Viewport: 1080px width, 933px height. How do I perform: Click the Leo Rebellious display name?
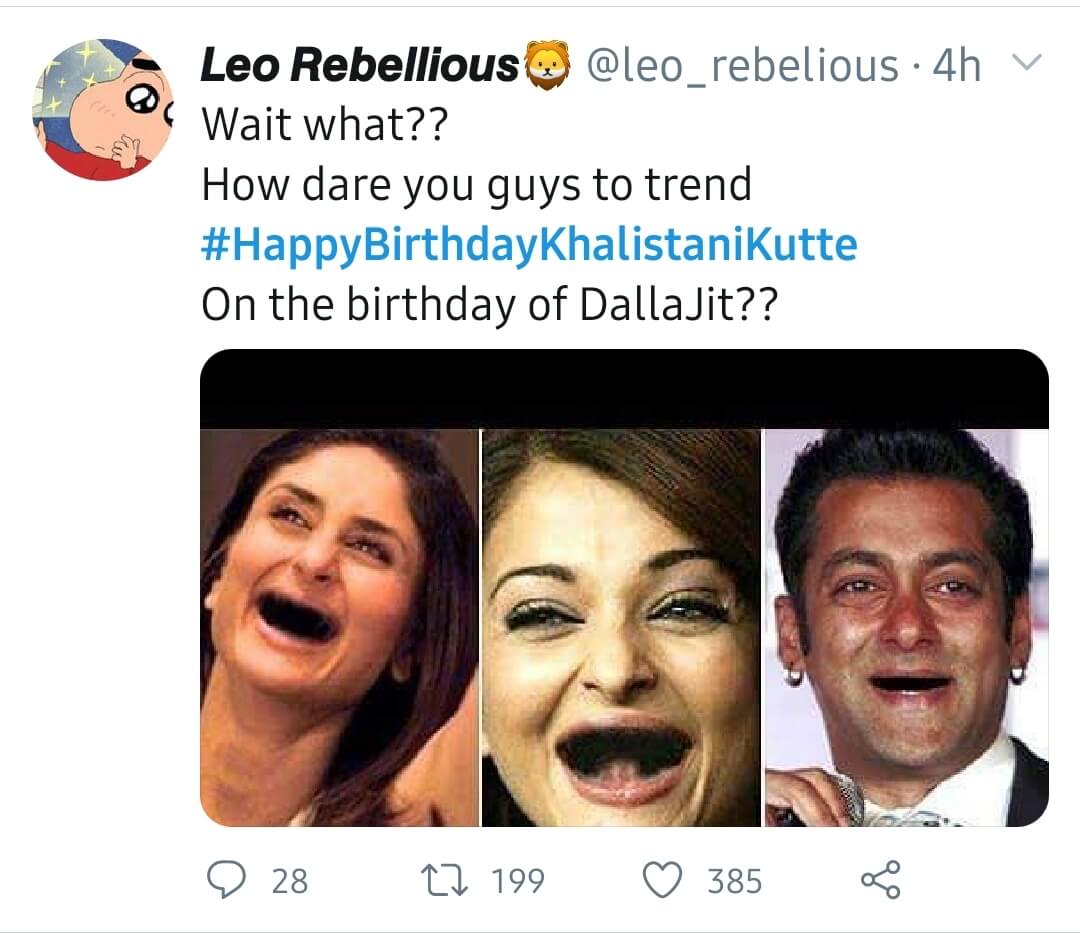[360, 66]
